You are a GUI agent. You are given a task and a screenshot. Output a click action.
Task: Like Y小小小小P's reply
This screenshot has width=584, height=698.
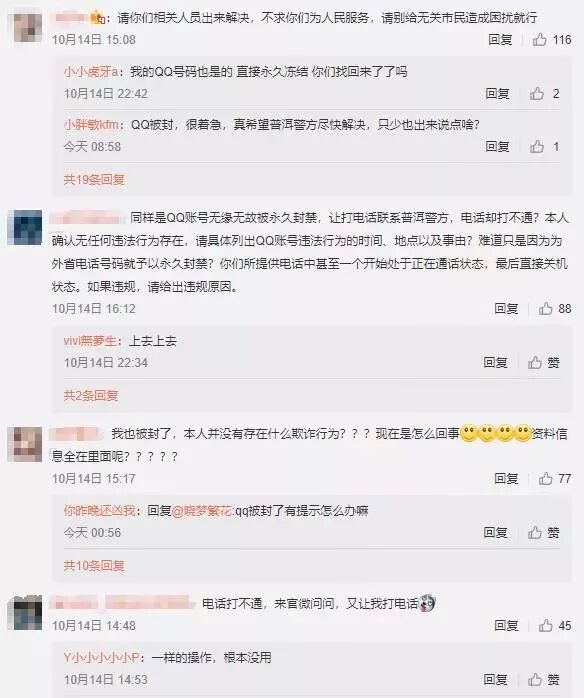click(x=543, y=679)
